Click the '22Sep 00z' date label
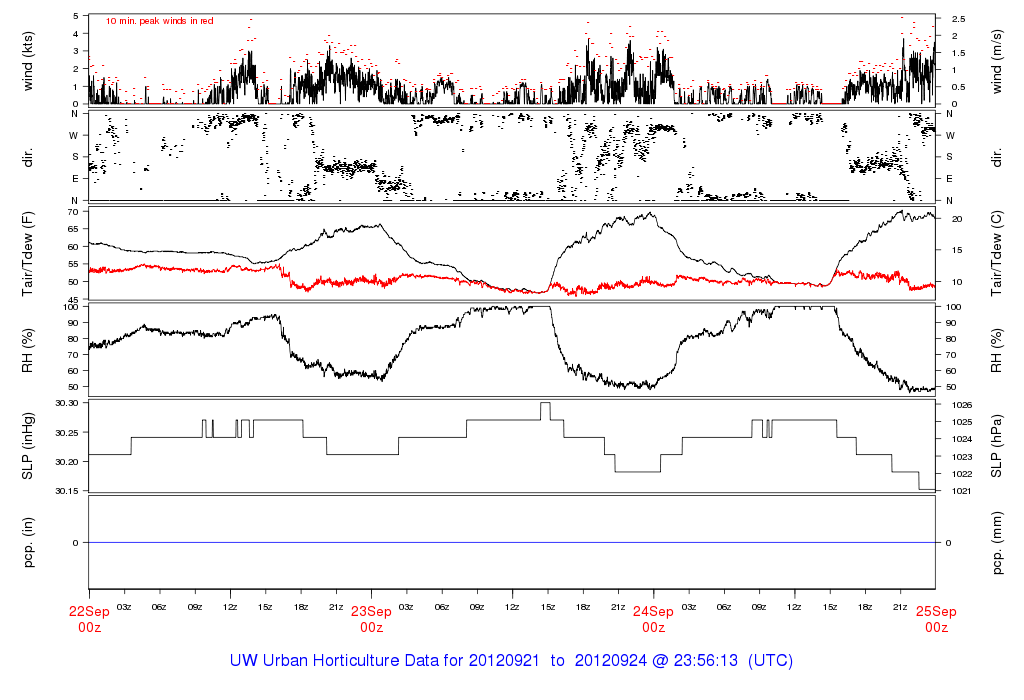Image resolution: width=1024 pixels, height=700 pixels. [89, 619]
